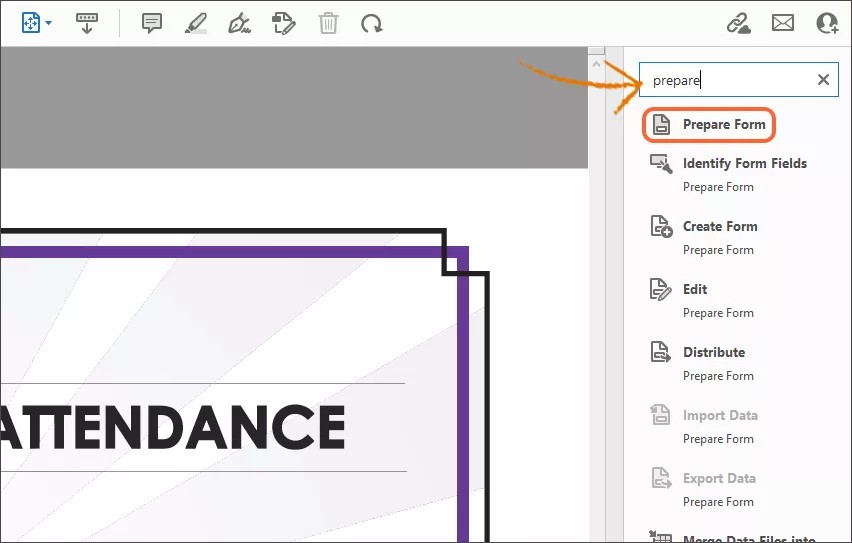Send file by email envelope icon
The width and height of the screenshot is (852, 543).
[782, 22]
